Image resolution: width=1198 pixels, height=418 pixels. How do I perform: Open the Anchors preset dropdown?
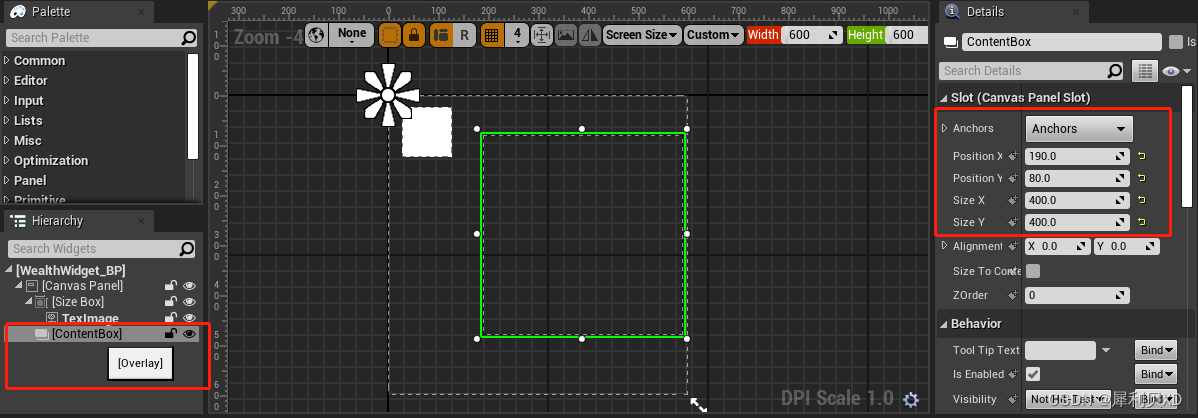[1079, 128]
